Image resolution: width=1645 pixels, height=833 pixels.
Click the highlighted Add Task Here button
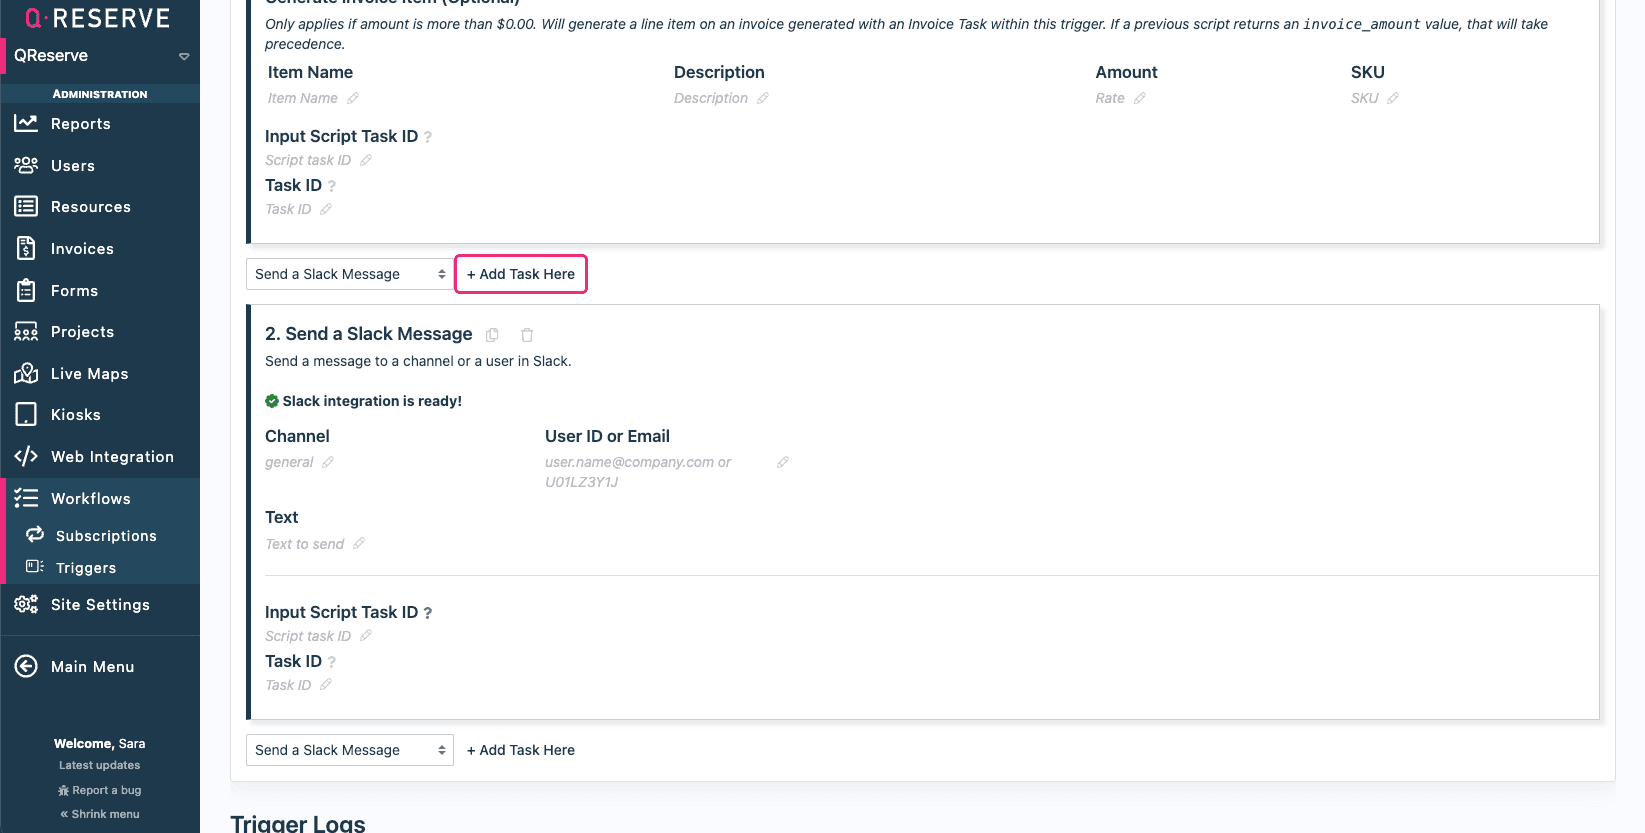pos(520,273)
